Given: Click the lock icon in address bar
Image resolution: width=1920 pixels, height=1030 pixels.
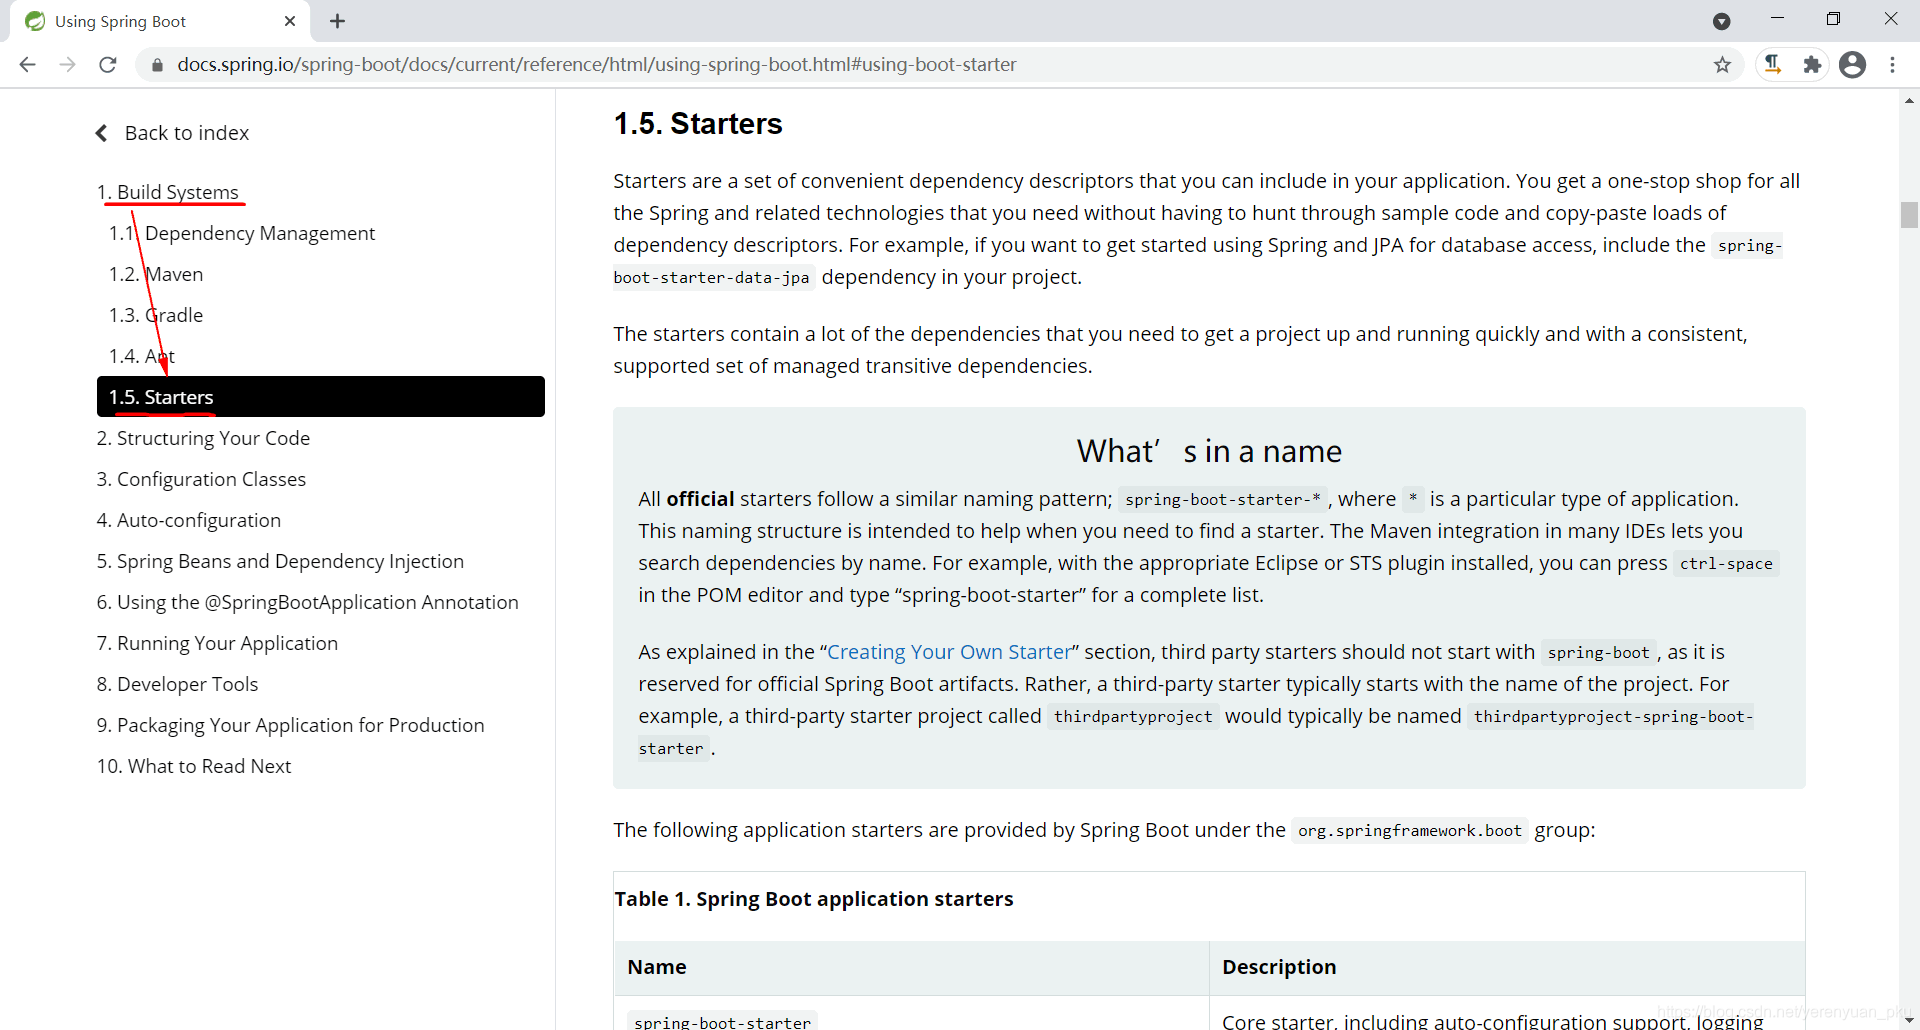Looking at the screenshot, I should click(157, 65).
